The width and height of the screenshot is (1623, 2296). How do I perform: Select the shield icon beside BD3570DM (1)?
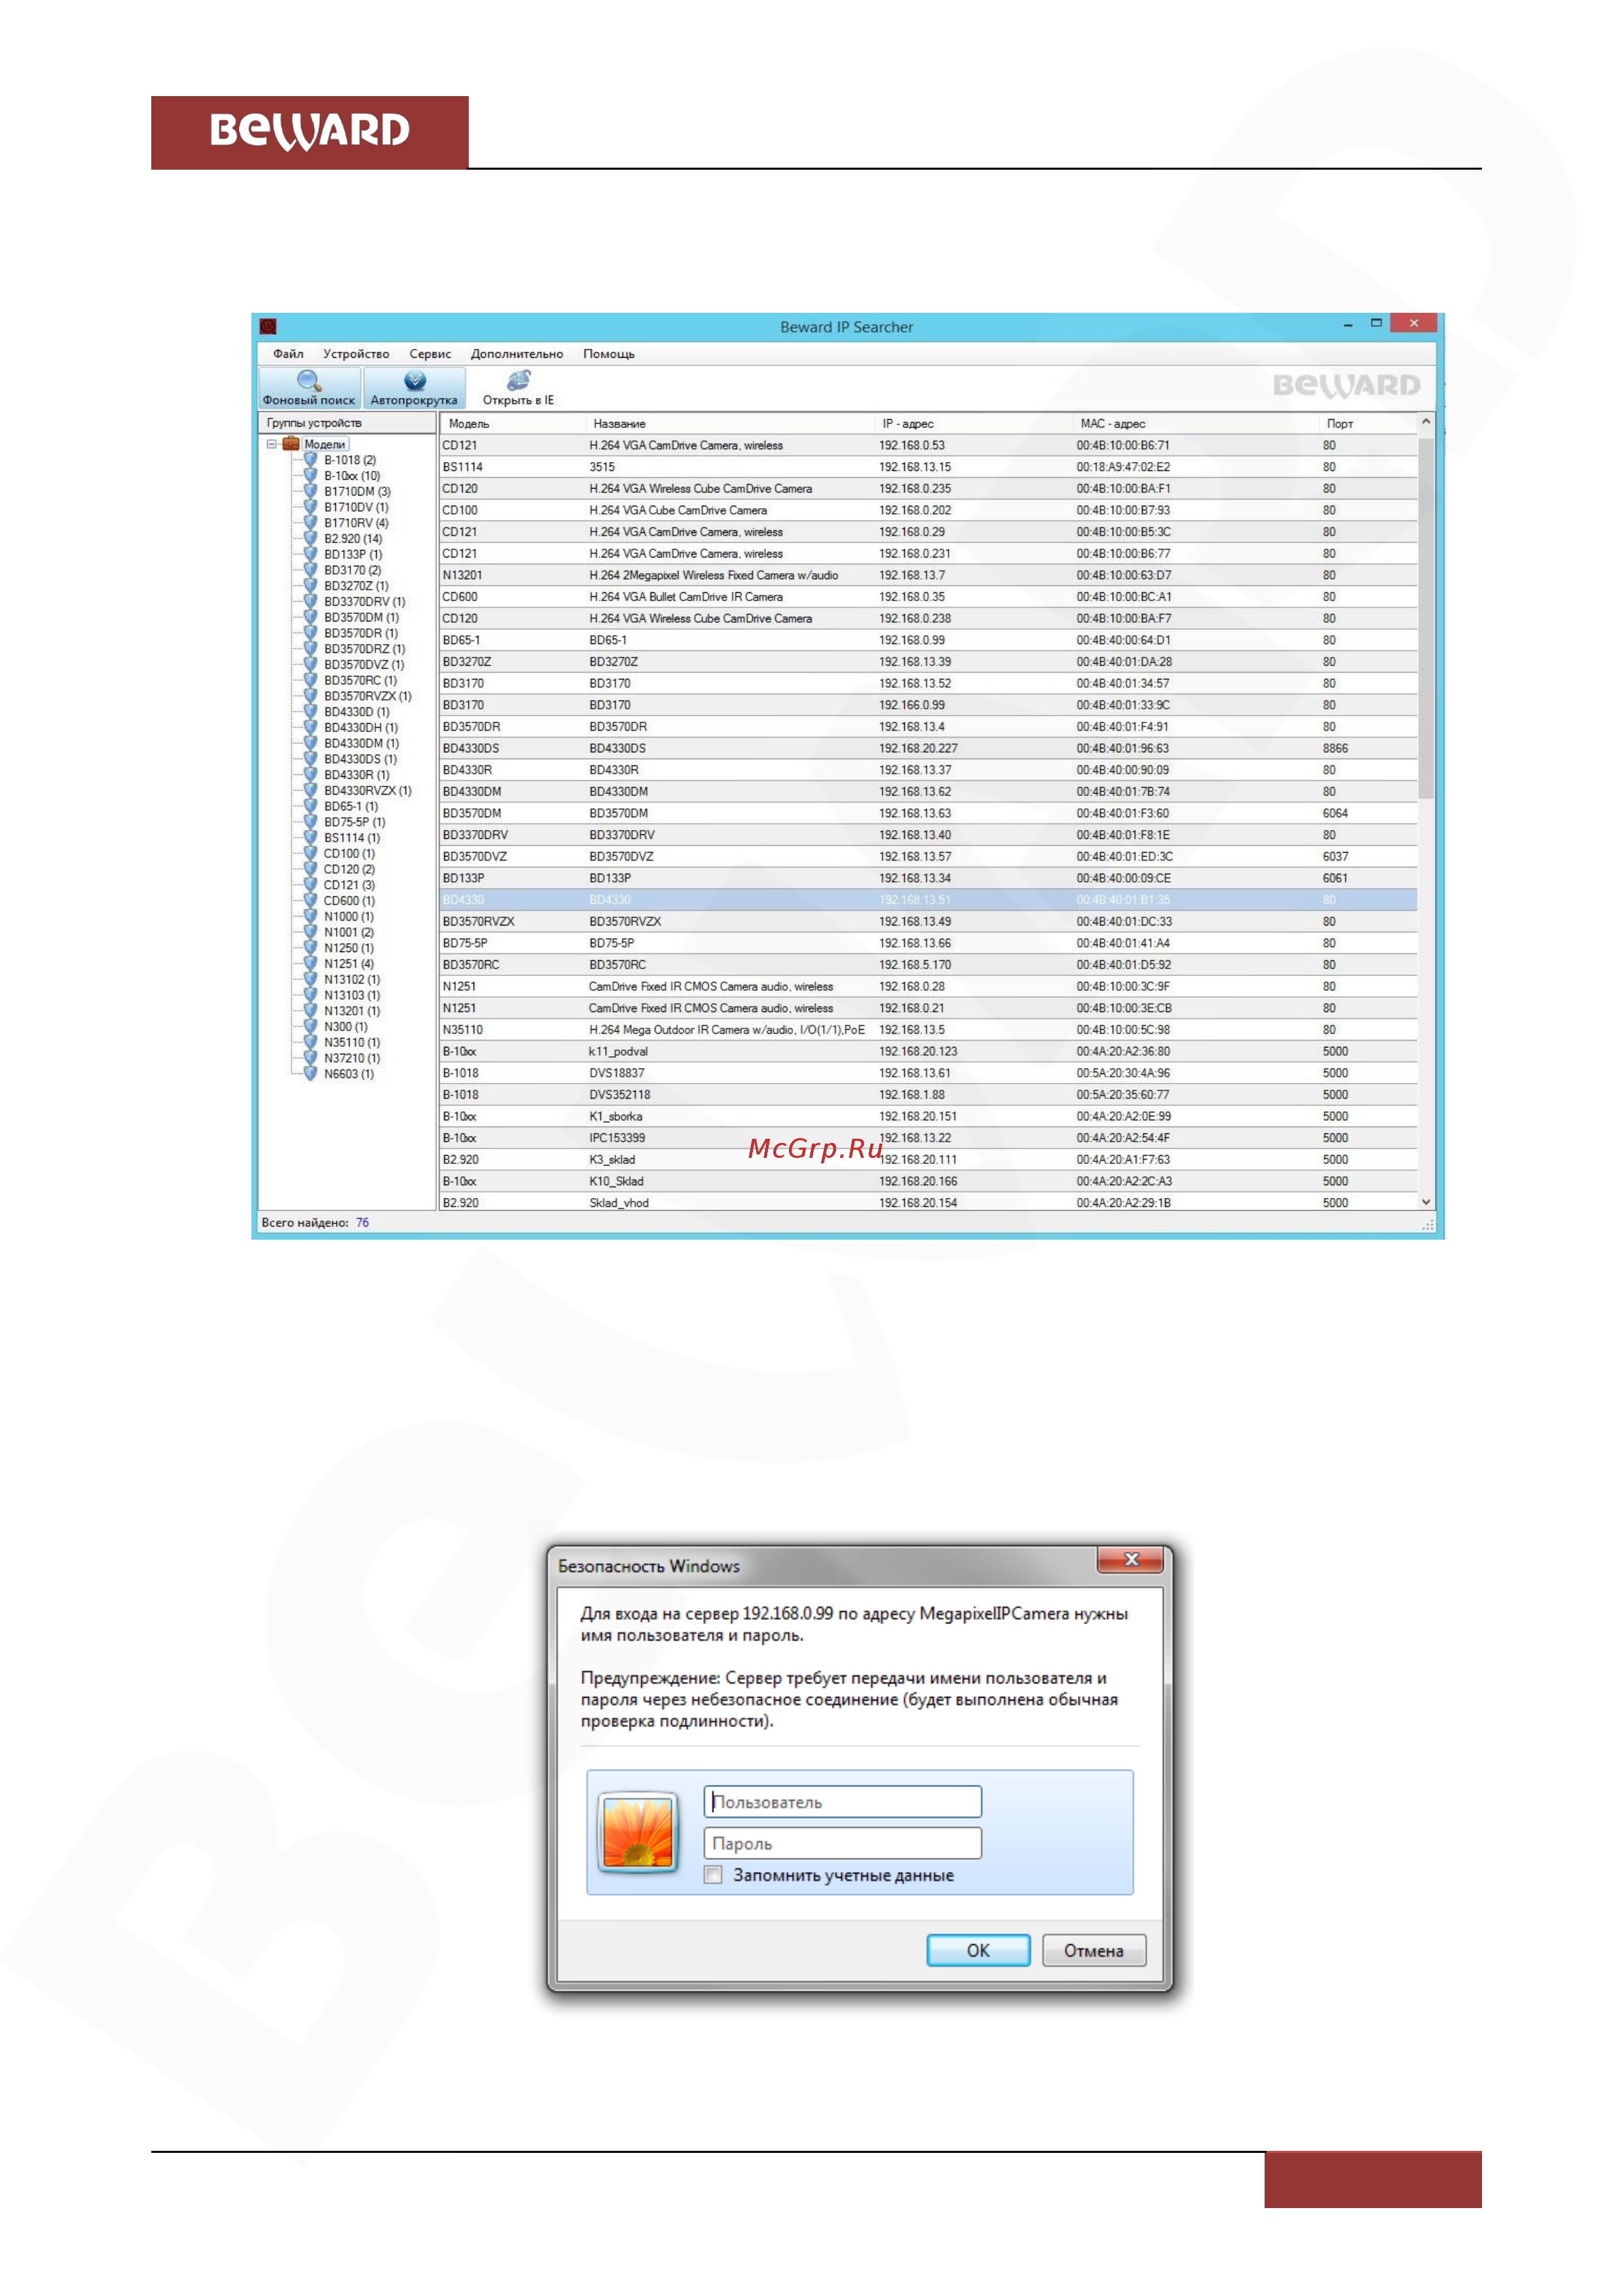tap(311, 617)
